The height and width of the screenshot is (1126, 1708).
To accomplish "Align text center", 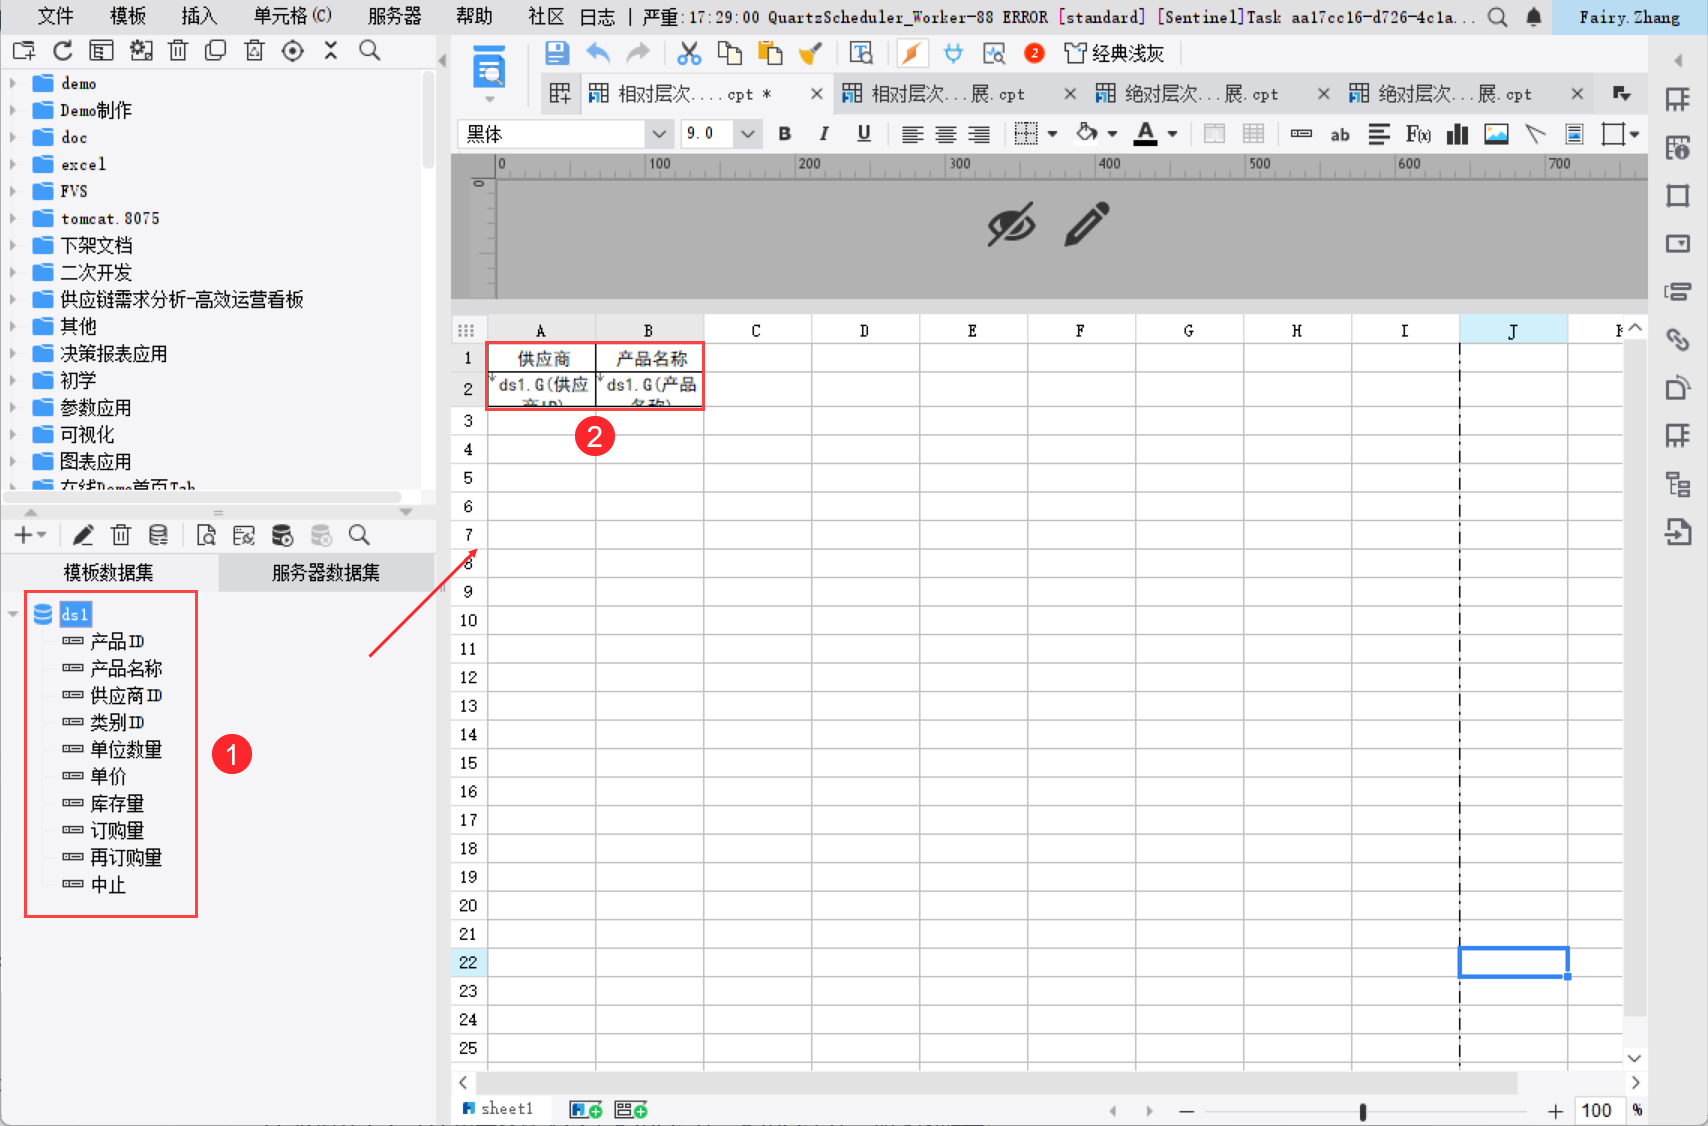I will pos(946,134).
